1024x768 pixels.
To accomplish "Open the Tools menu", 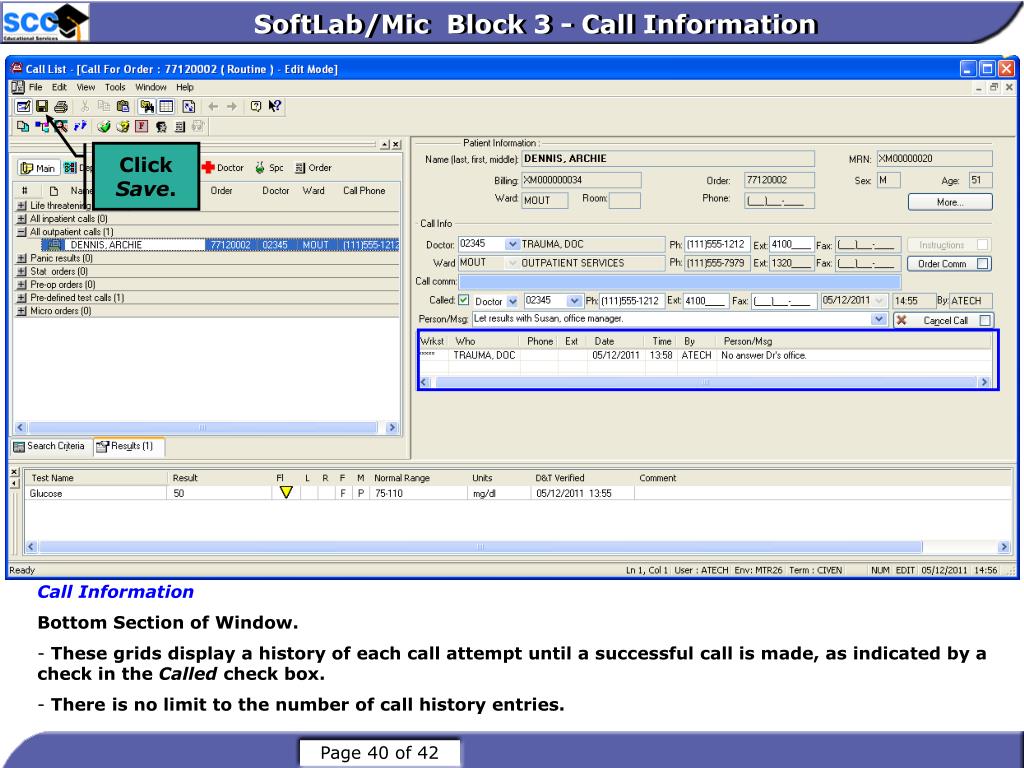I will [x=115, y=87].
